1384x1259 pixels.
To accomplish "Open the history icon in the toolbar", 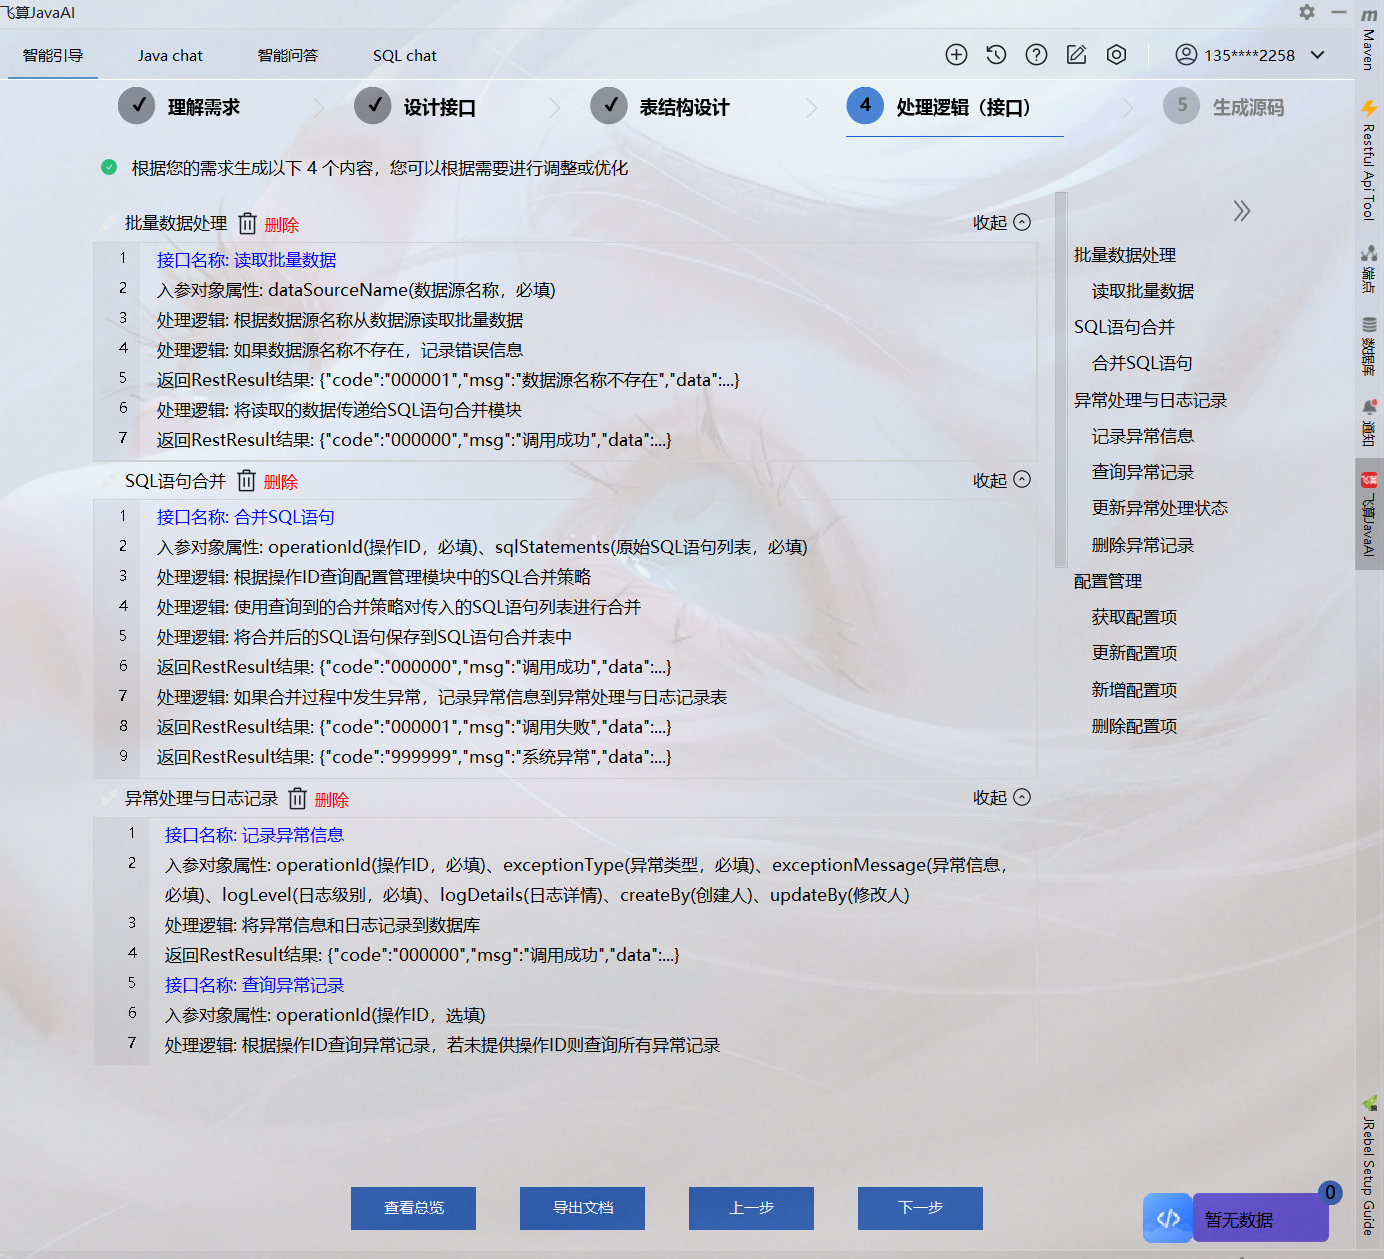I will click(996, 55).
